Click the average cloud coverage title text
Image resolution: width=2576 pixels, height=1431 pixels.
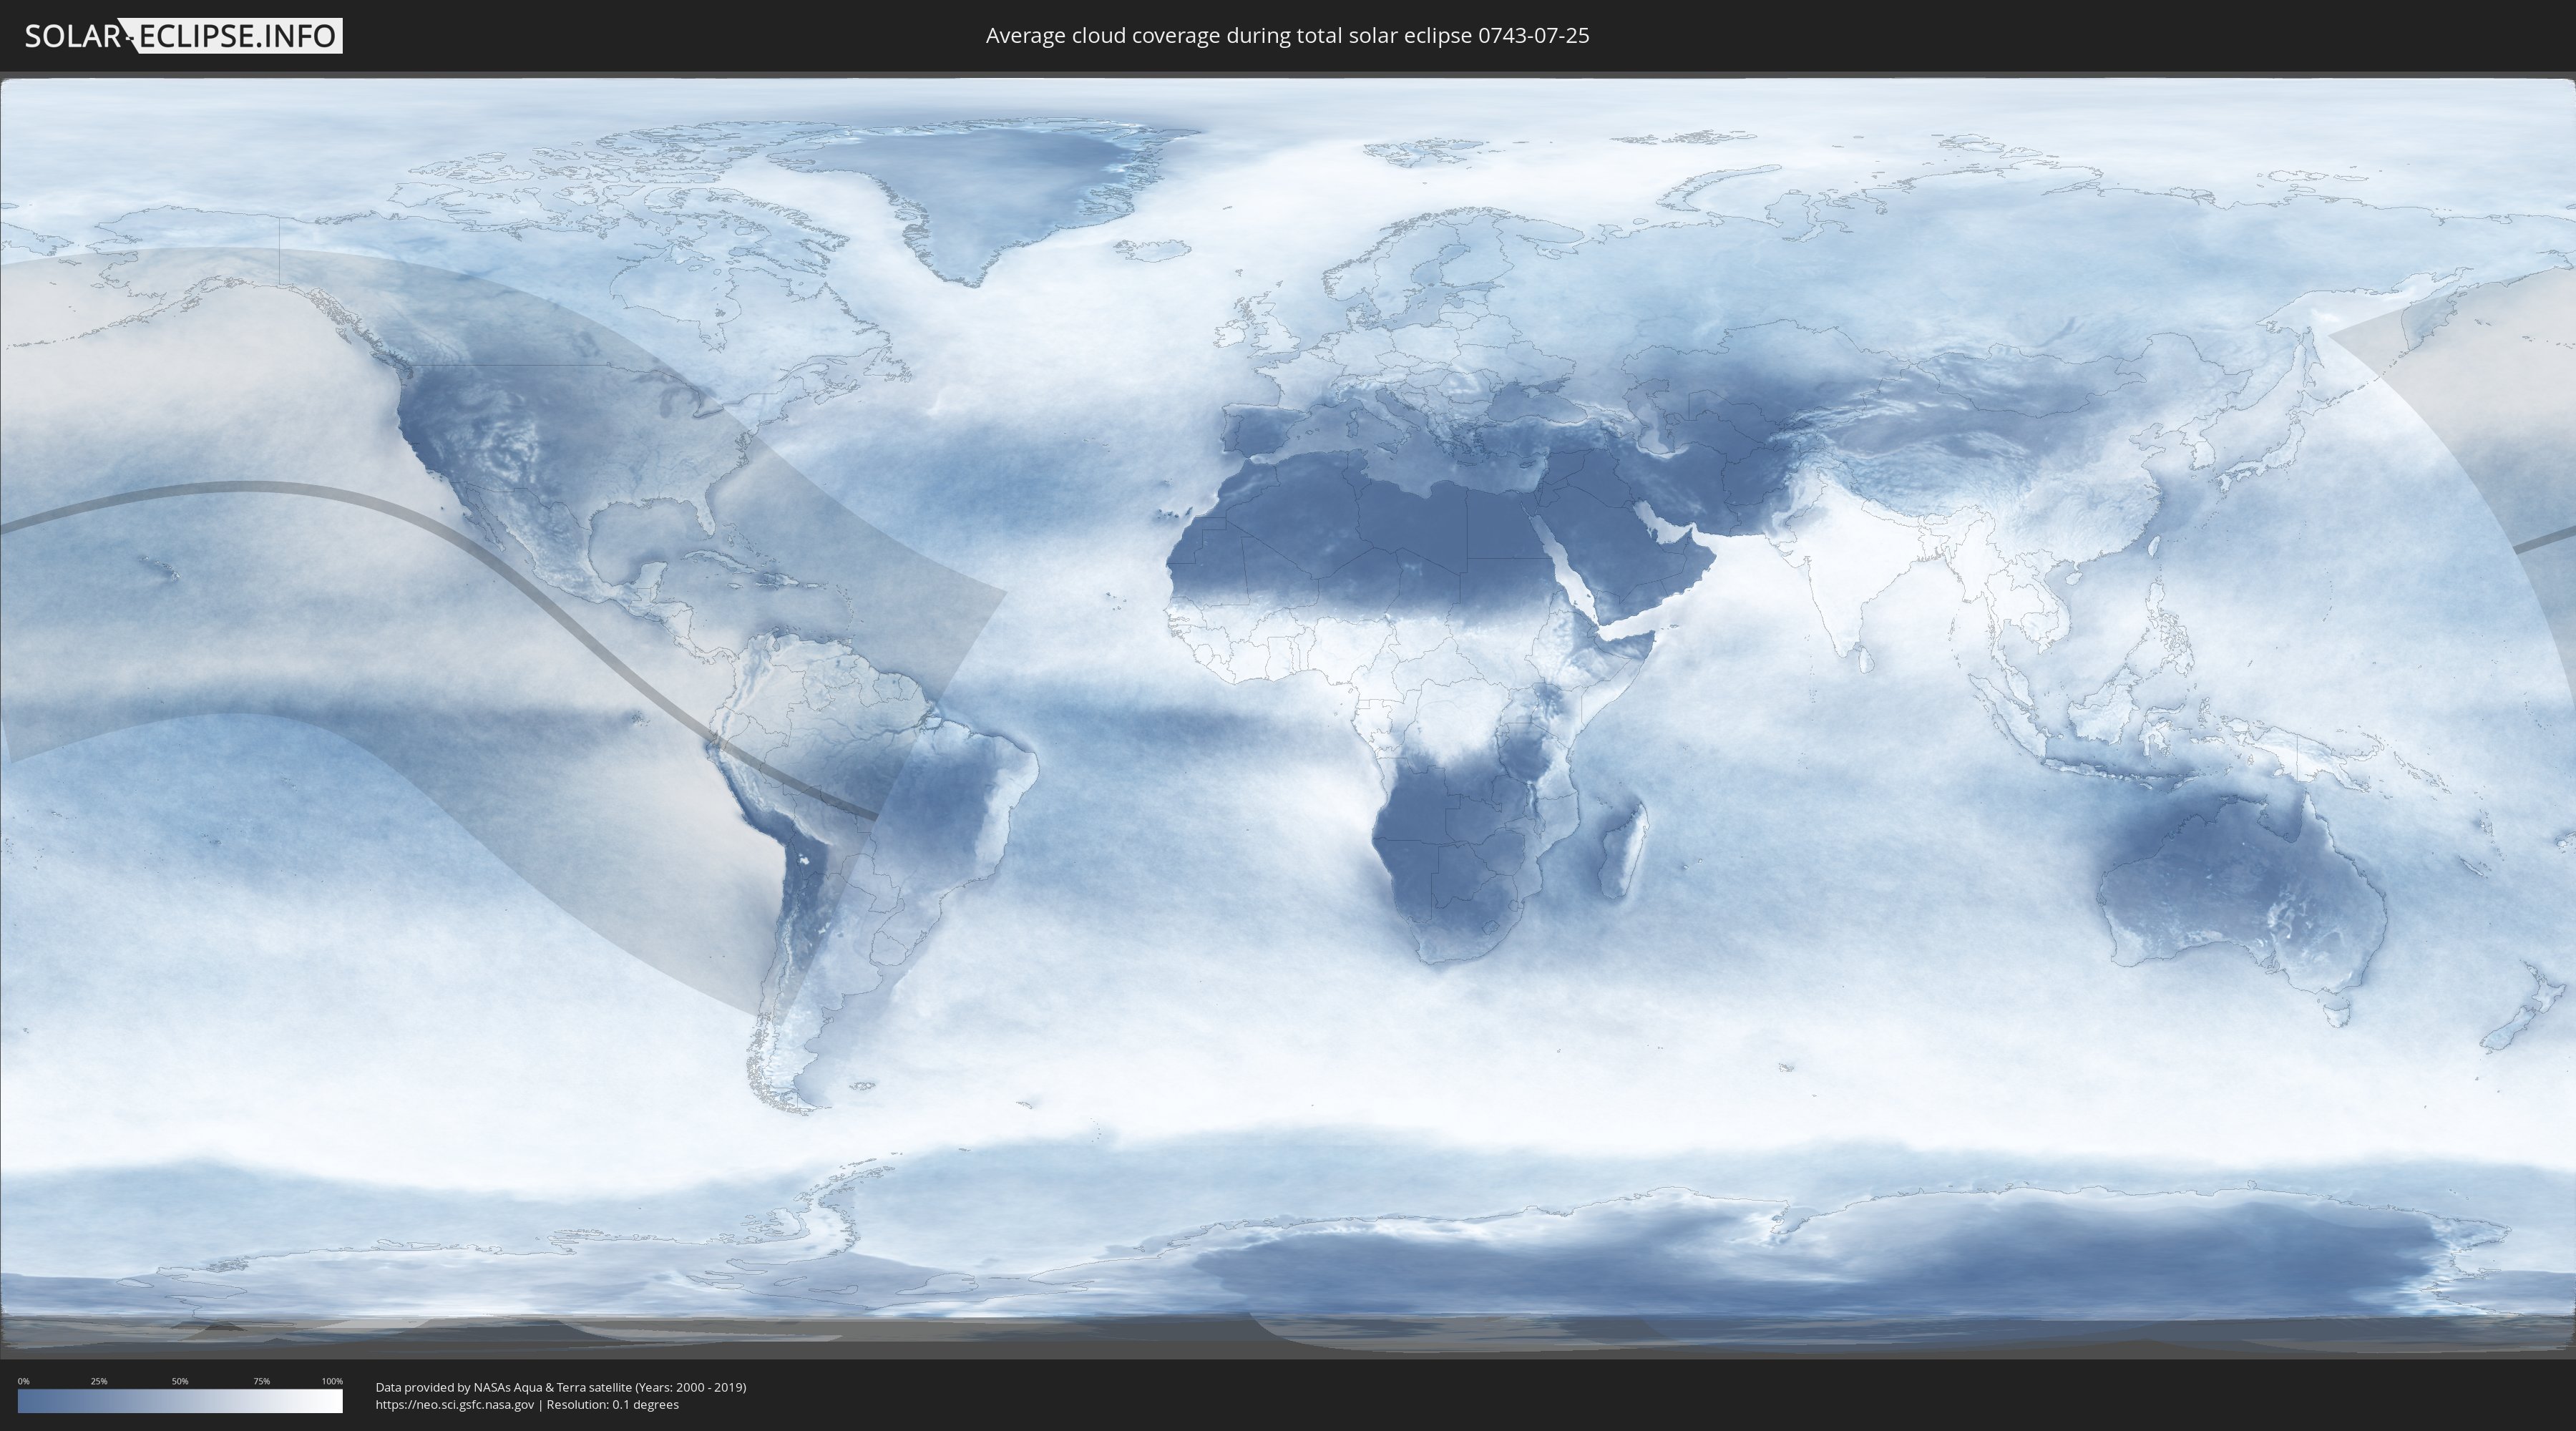pos(1287,36)
